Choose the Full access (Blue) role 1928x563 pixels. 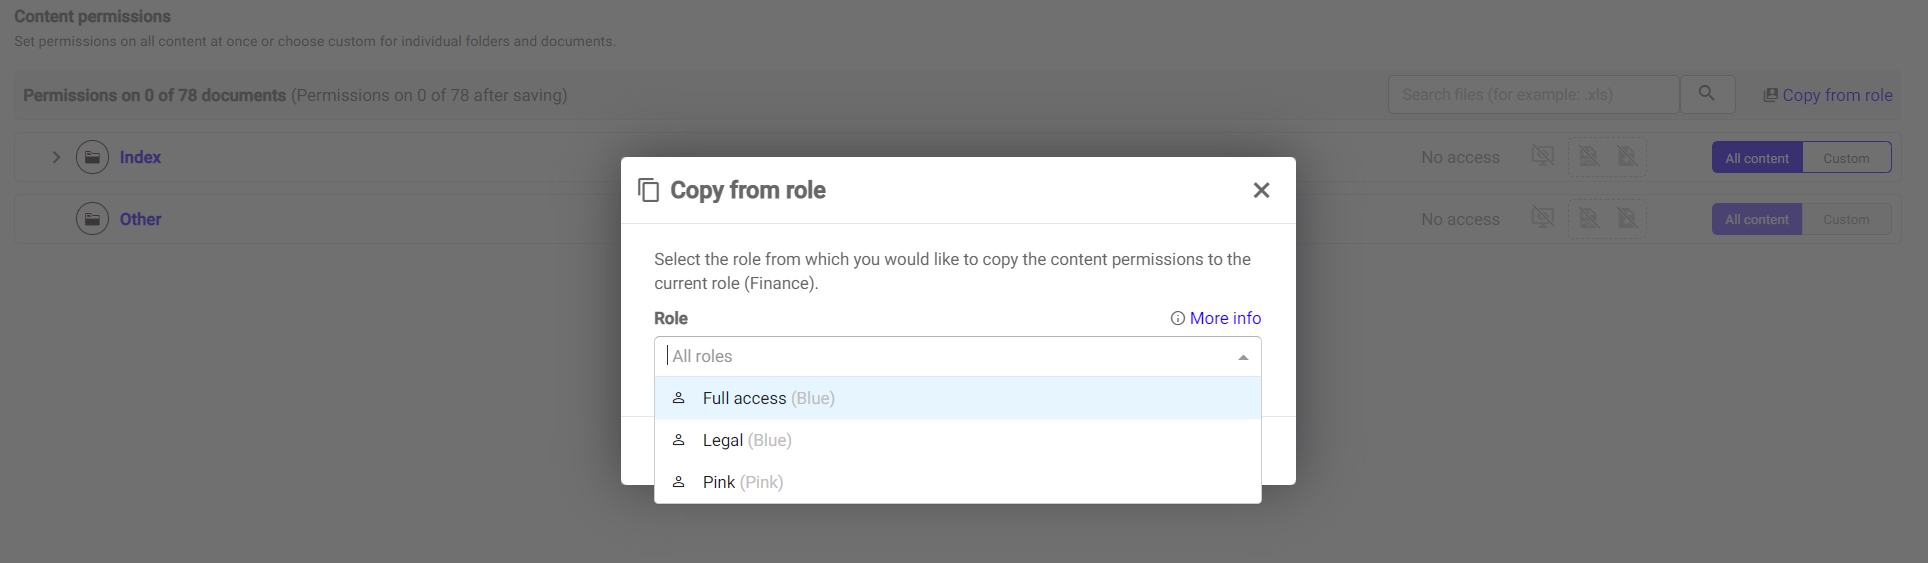[768, 398]
